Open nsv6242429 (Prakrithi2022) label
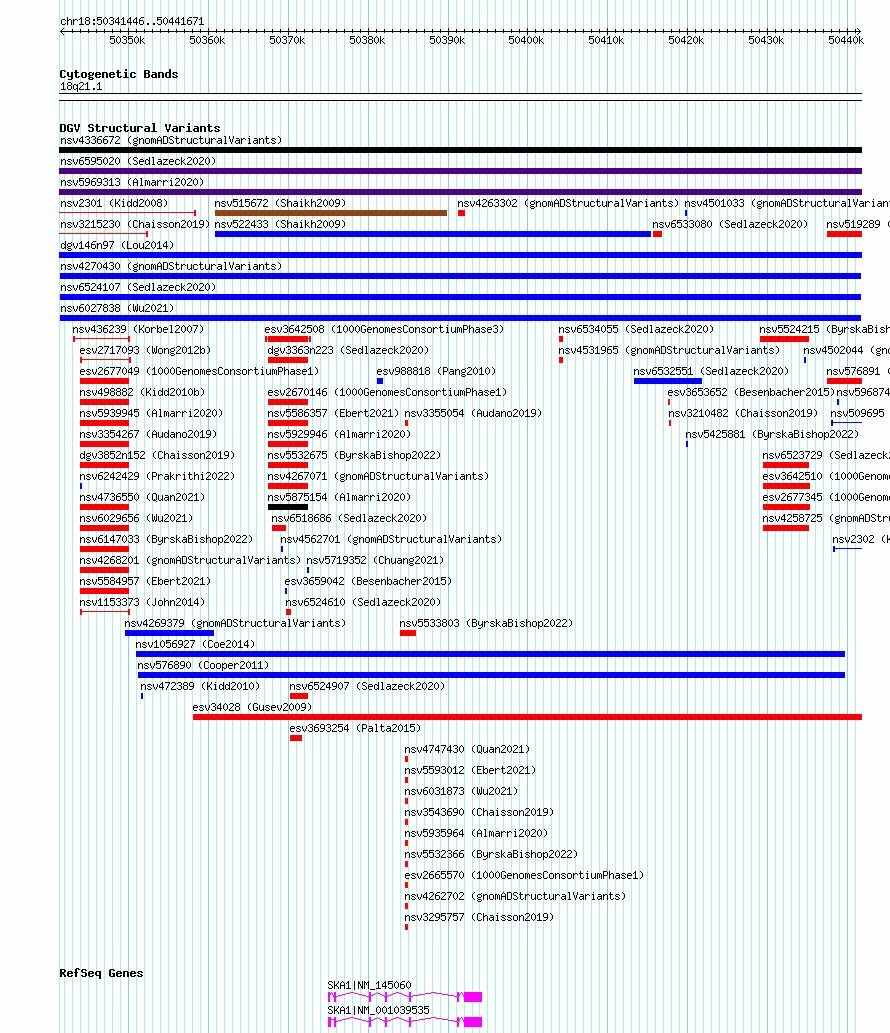This screenshot has width=890, height=1033. tap(157, 477)
